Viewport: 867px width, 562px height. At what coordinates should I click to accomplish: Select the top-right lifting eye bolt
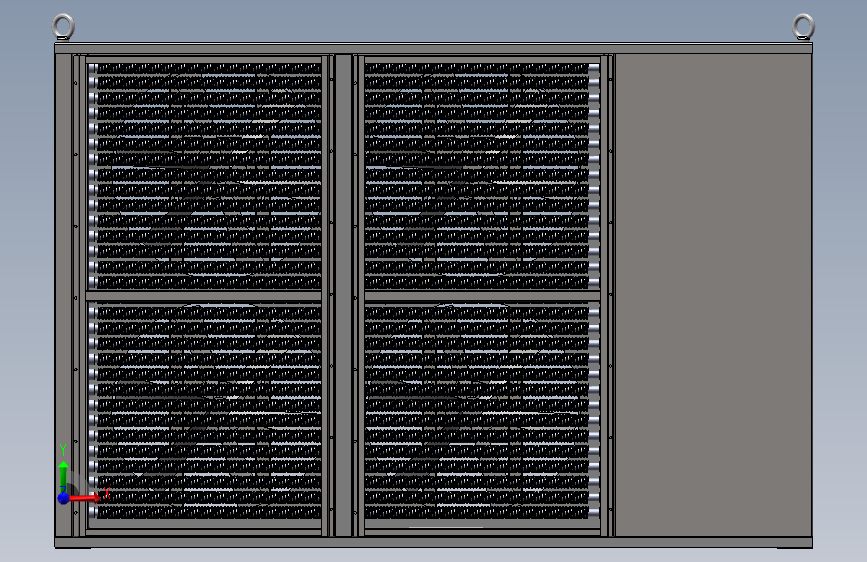pyautogui.click(x=803, y=27)
